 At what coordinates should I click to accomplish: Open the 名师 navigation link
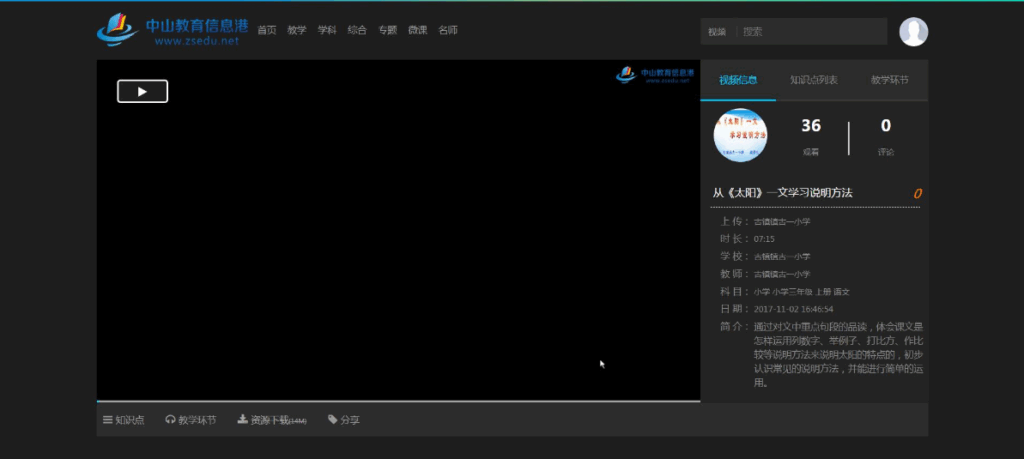pos(448,31)
